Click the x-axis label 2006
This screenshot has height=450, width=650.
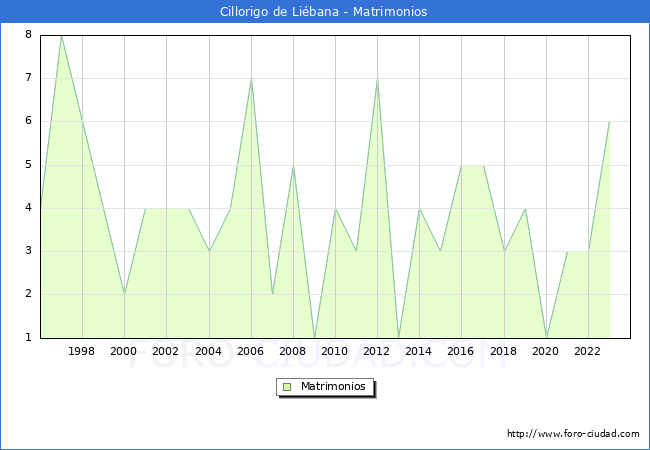coord(250,351)
